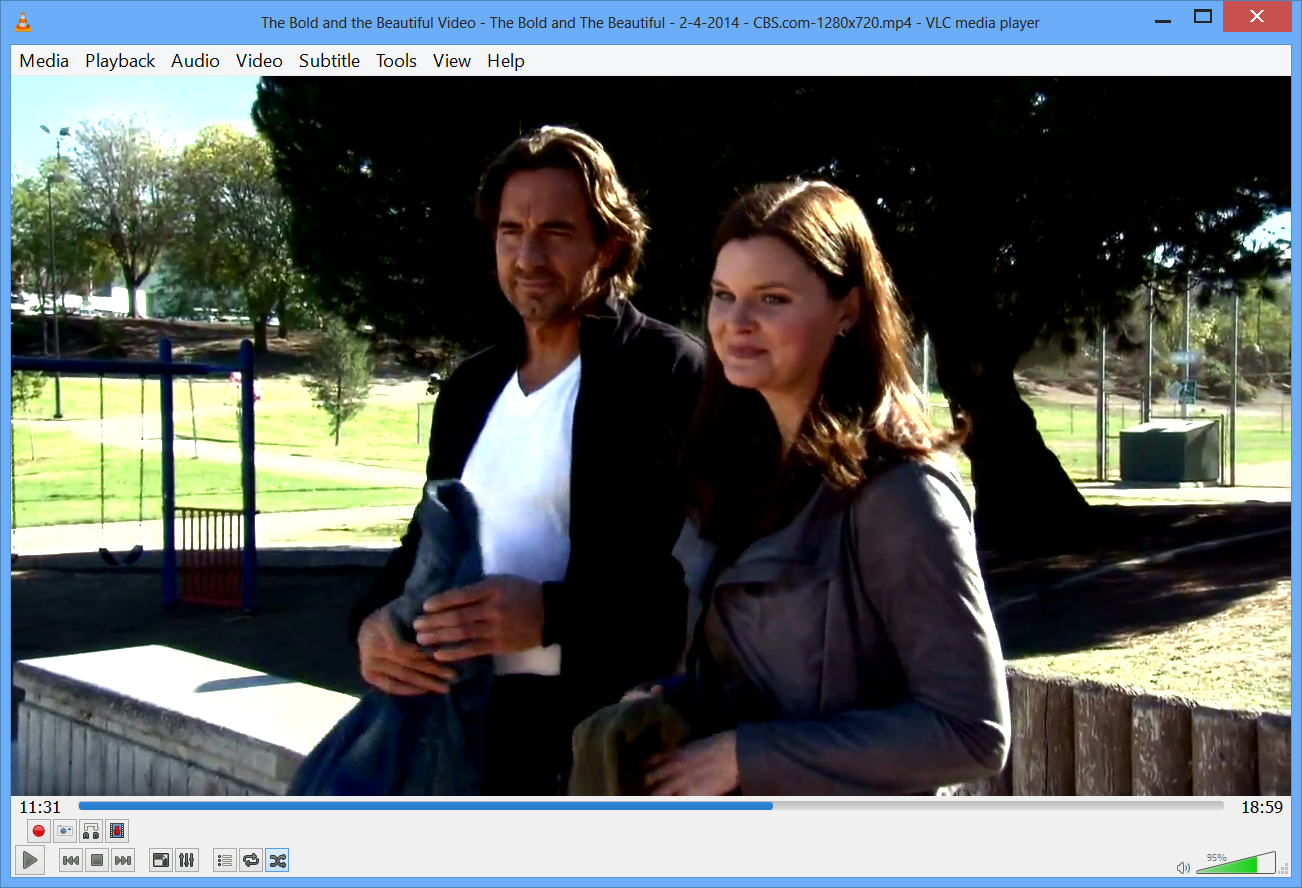Skip to the next media item
Screen dimensions: 1302x888
(x=123, y=860)
